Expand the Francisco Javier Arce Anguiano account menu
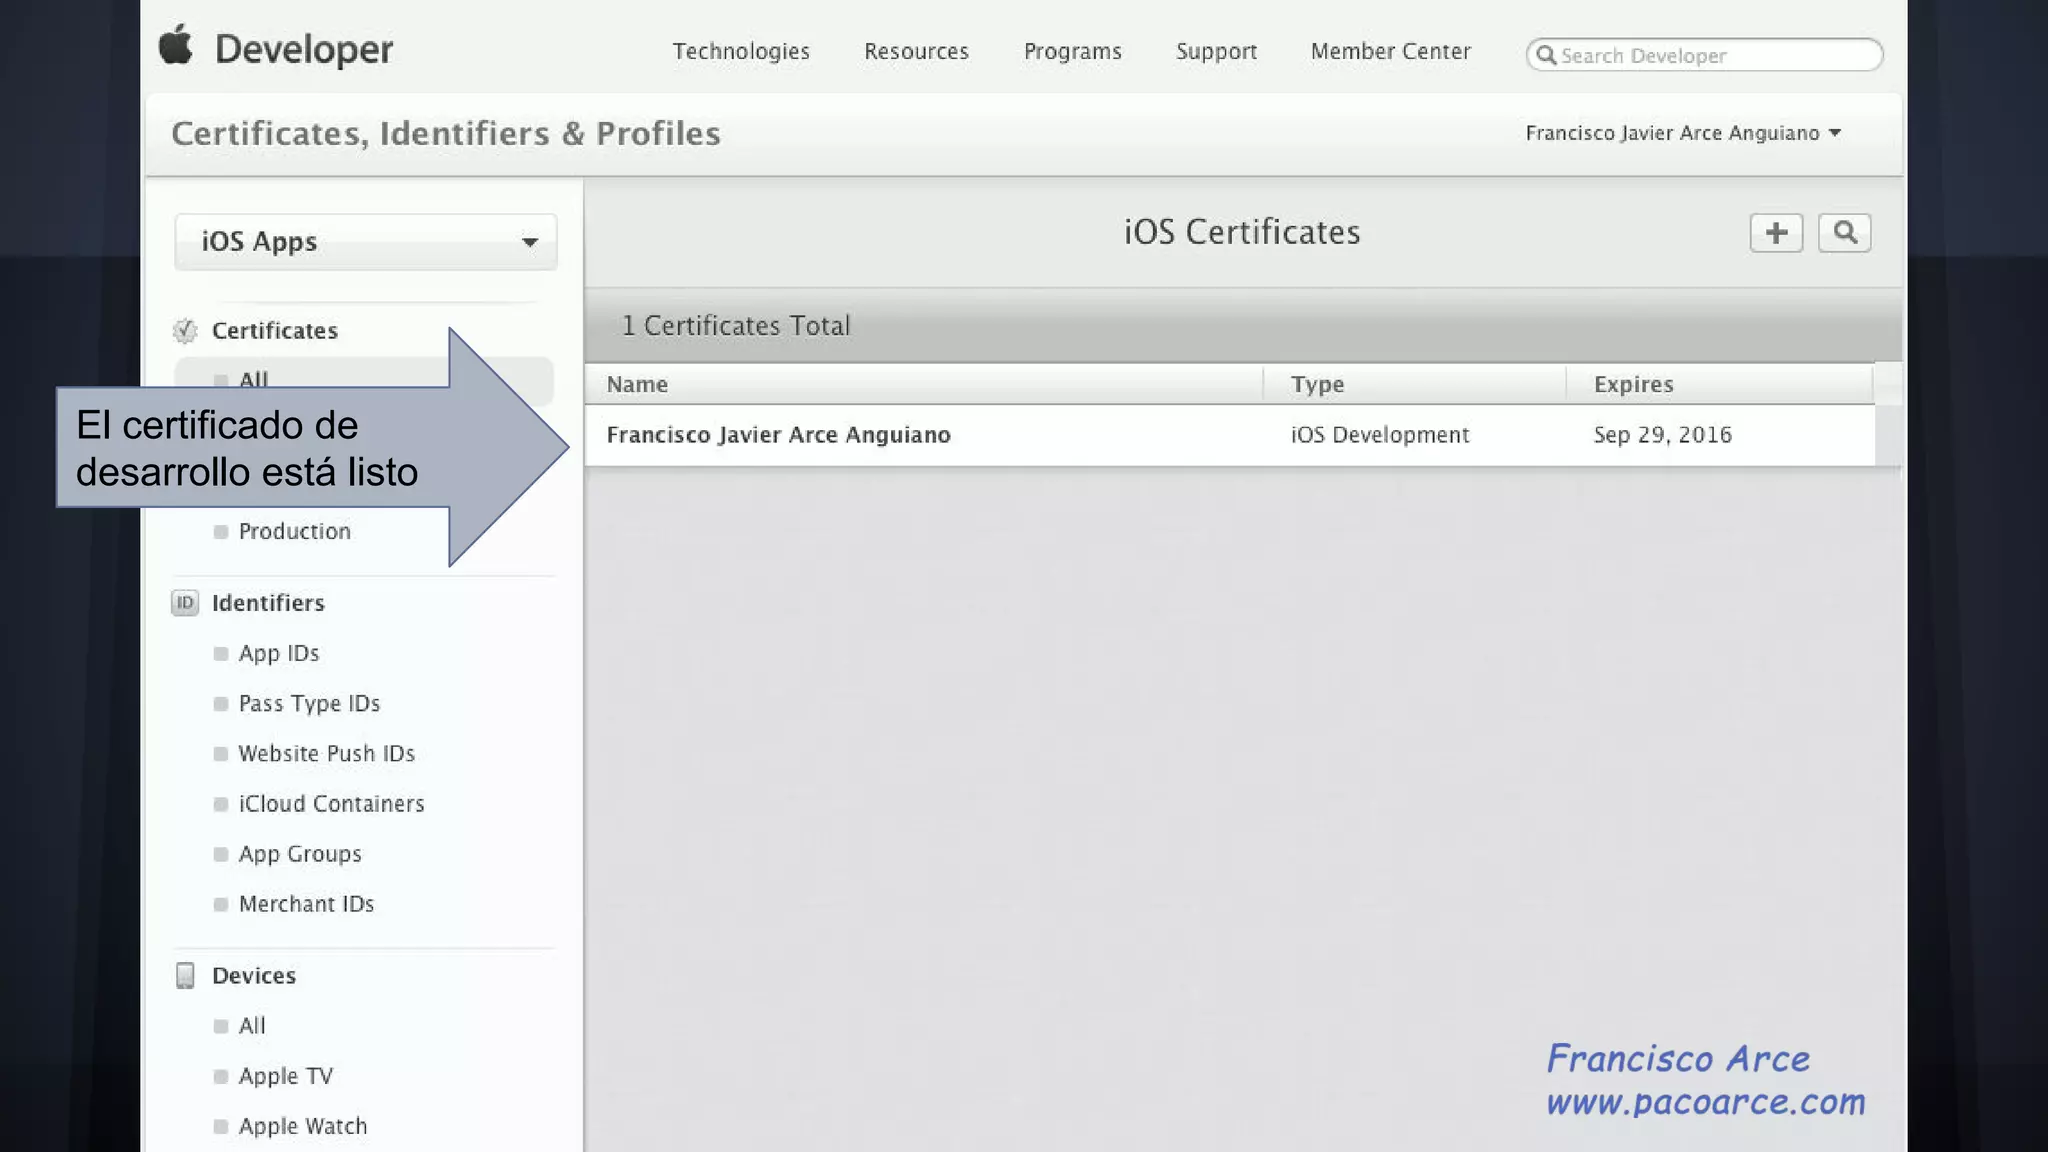Image resolution: width=2048 pixels, height=1152 pixels. (1683, 133)
